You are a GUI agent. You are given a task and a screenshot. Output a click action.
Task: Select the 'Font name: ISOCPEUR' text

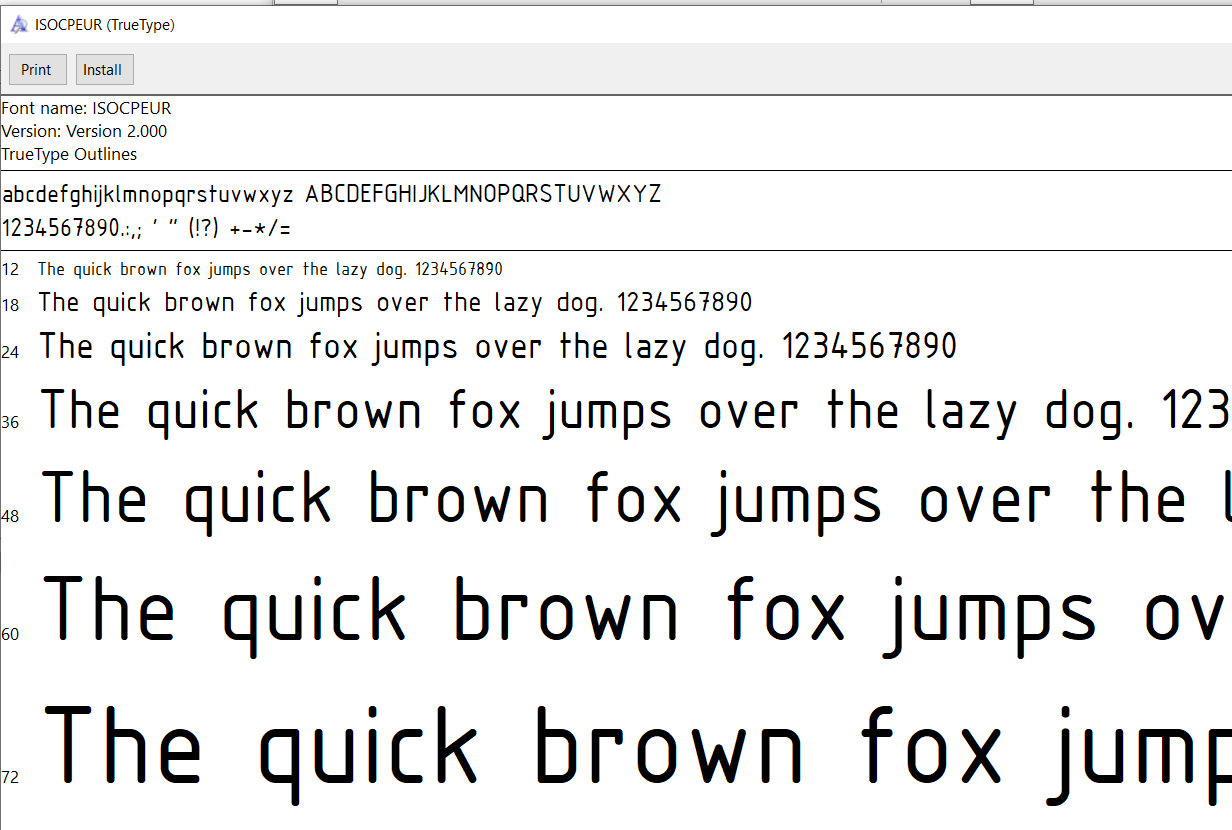point(86,108)
